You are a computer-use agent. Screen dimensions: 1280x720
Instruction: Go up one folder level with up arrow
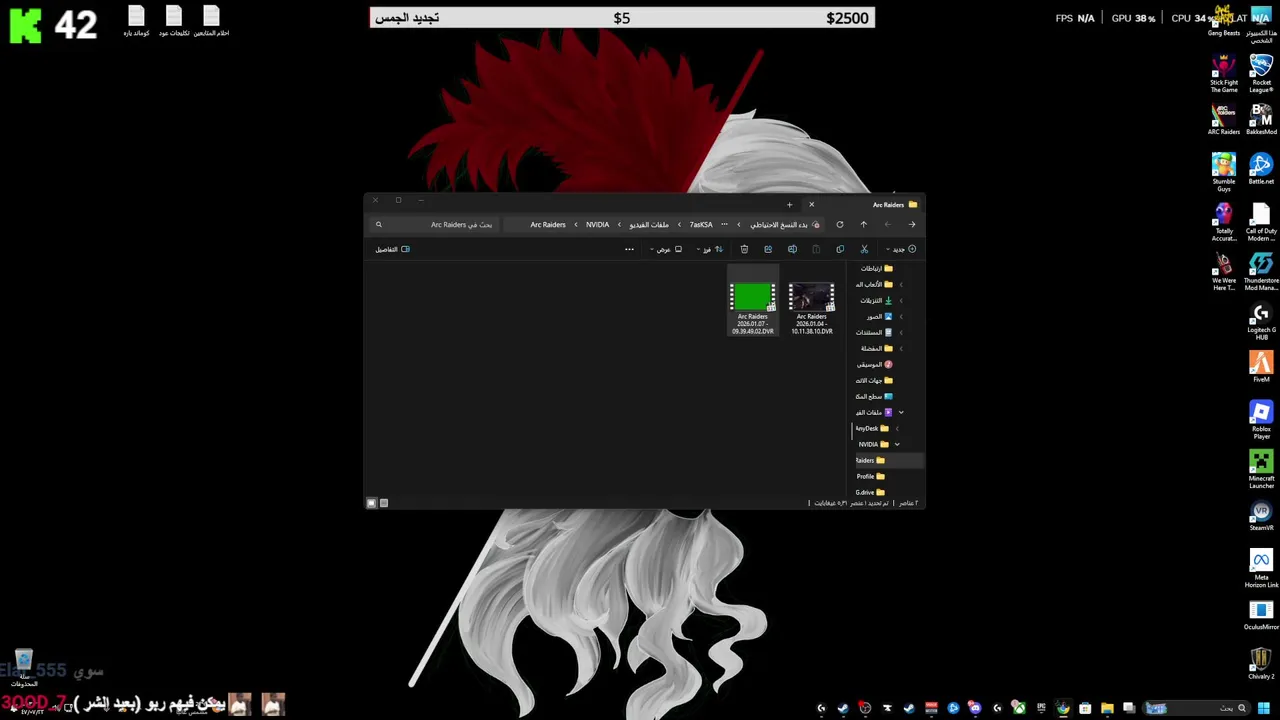pyautogui.click(x=864, y=224)
